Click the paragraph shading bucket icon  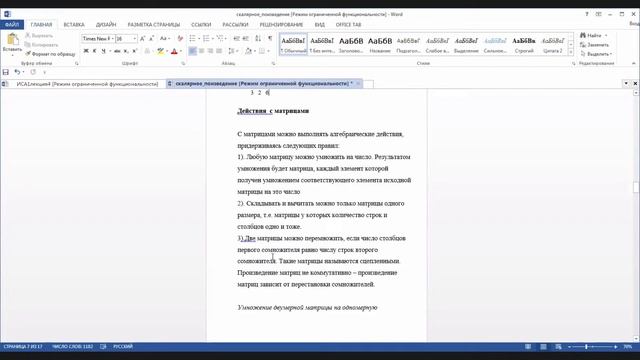coord(248,51)
